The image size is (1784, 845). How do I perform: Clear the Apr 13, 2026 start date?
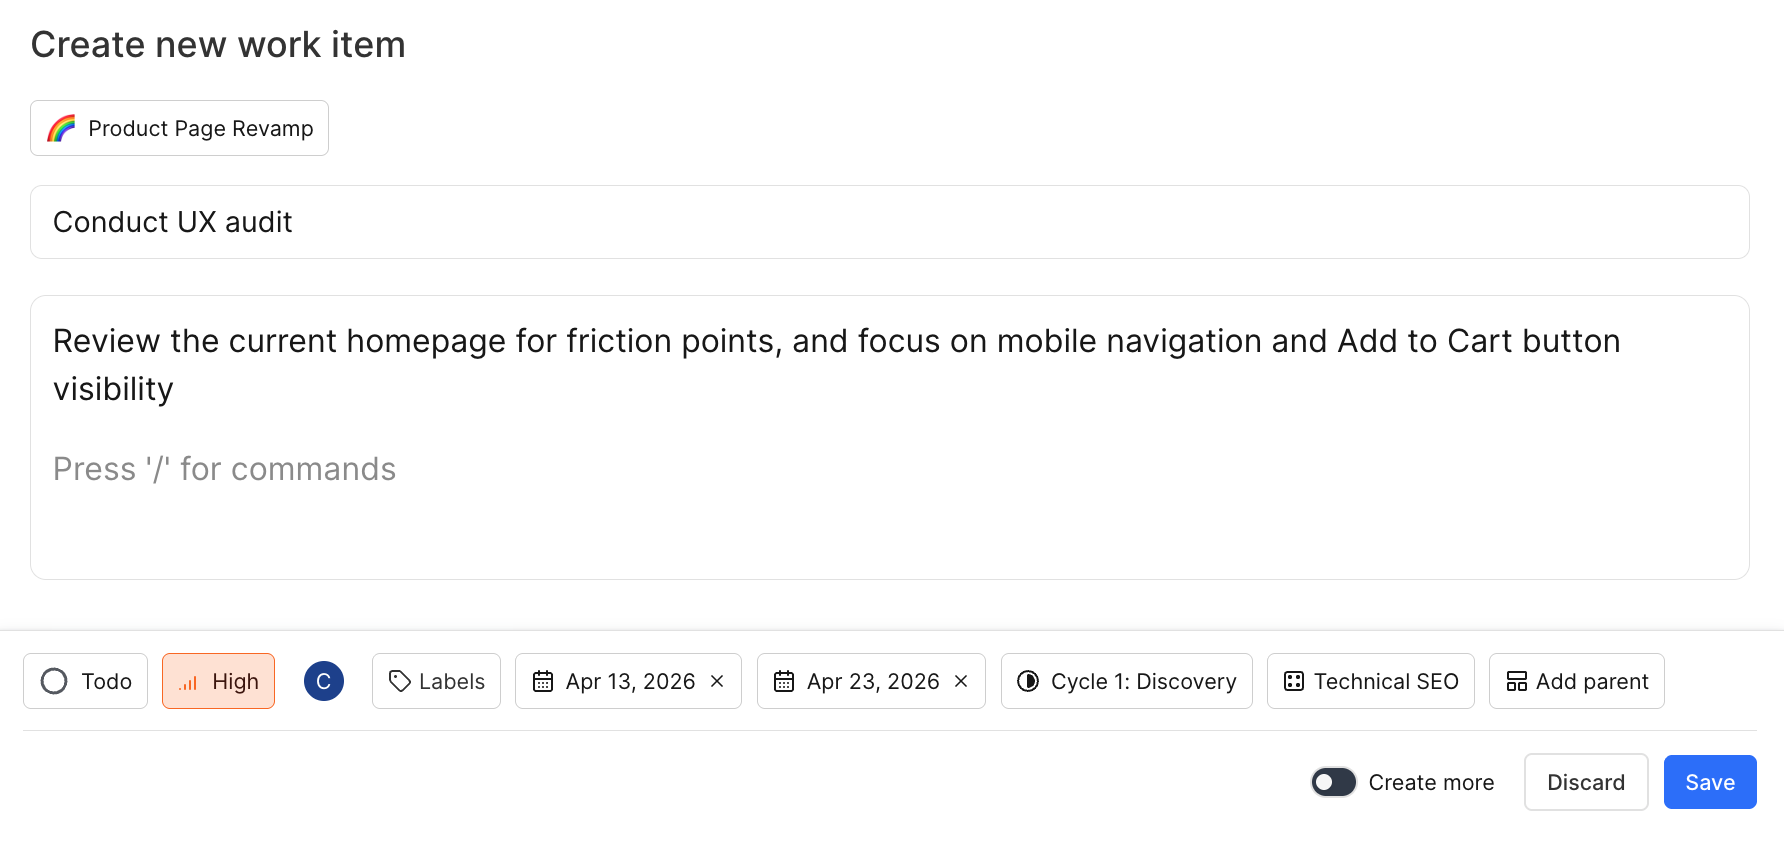click(x=717, y=681)
